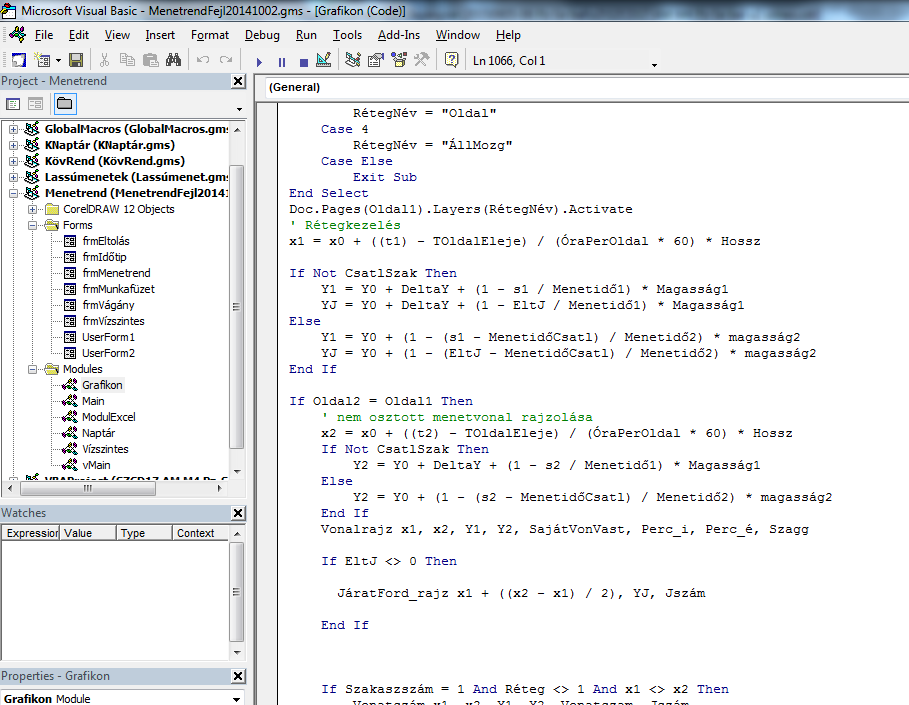Open the File menu
The width and height of the screenshot is (909, 705).
pos(44,35)
